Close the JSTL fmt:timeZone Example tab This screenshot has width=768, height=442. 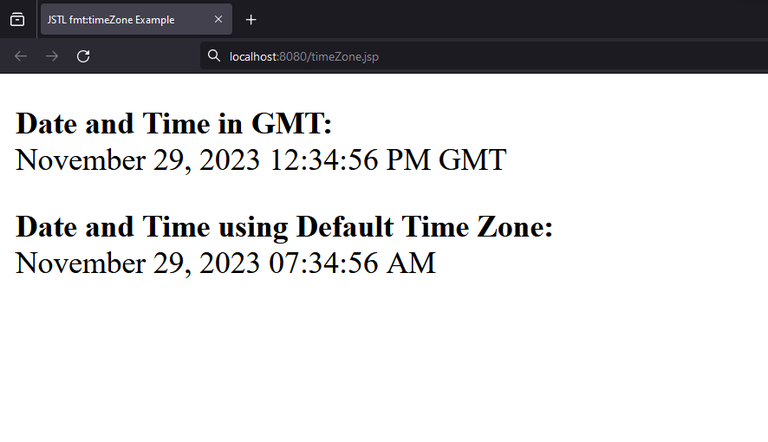click(x=218, y=19)
